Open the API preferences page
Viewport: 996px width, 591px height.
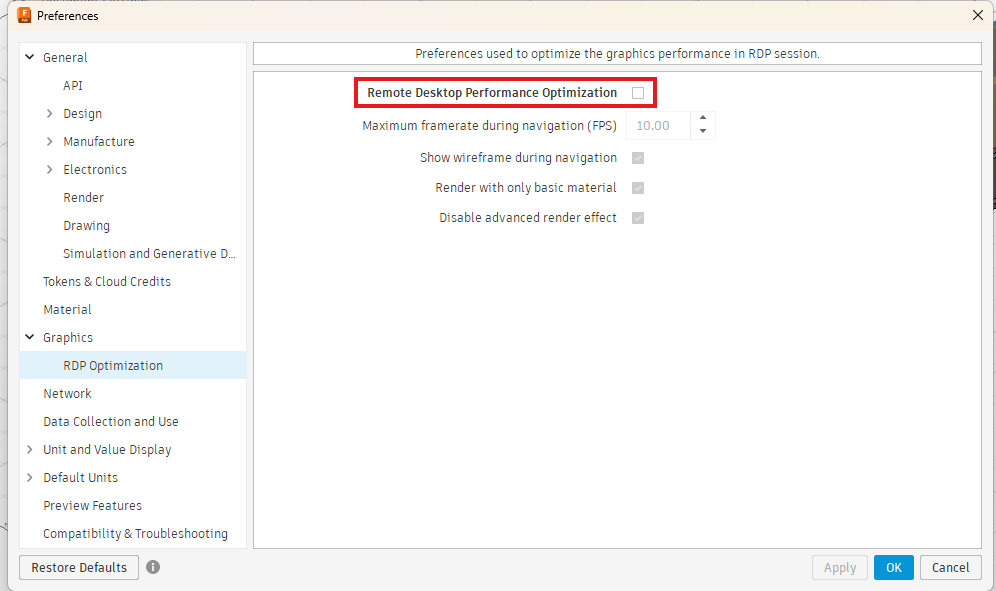tap(73, 85)
